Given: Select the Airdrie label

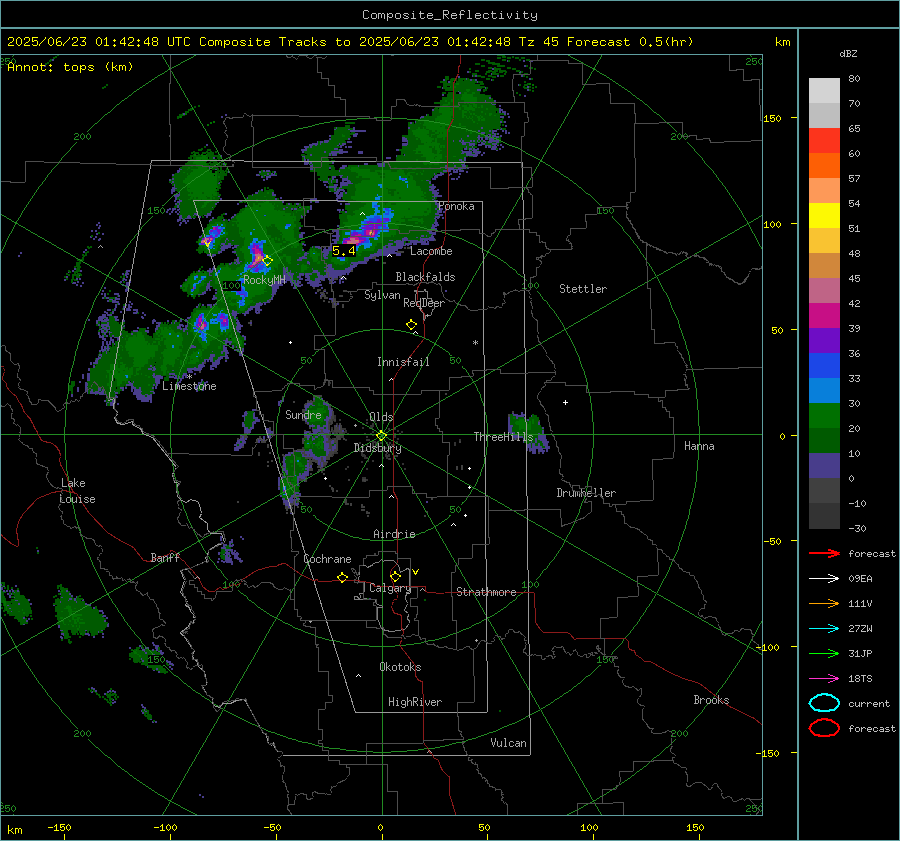Looking at the screenshot, I should [x=394, y=534].
